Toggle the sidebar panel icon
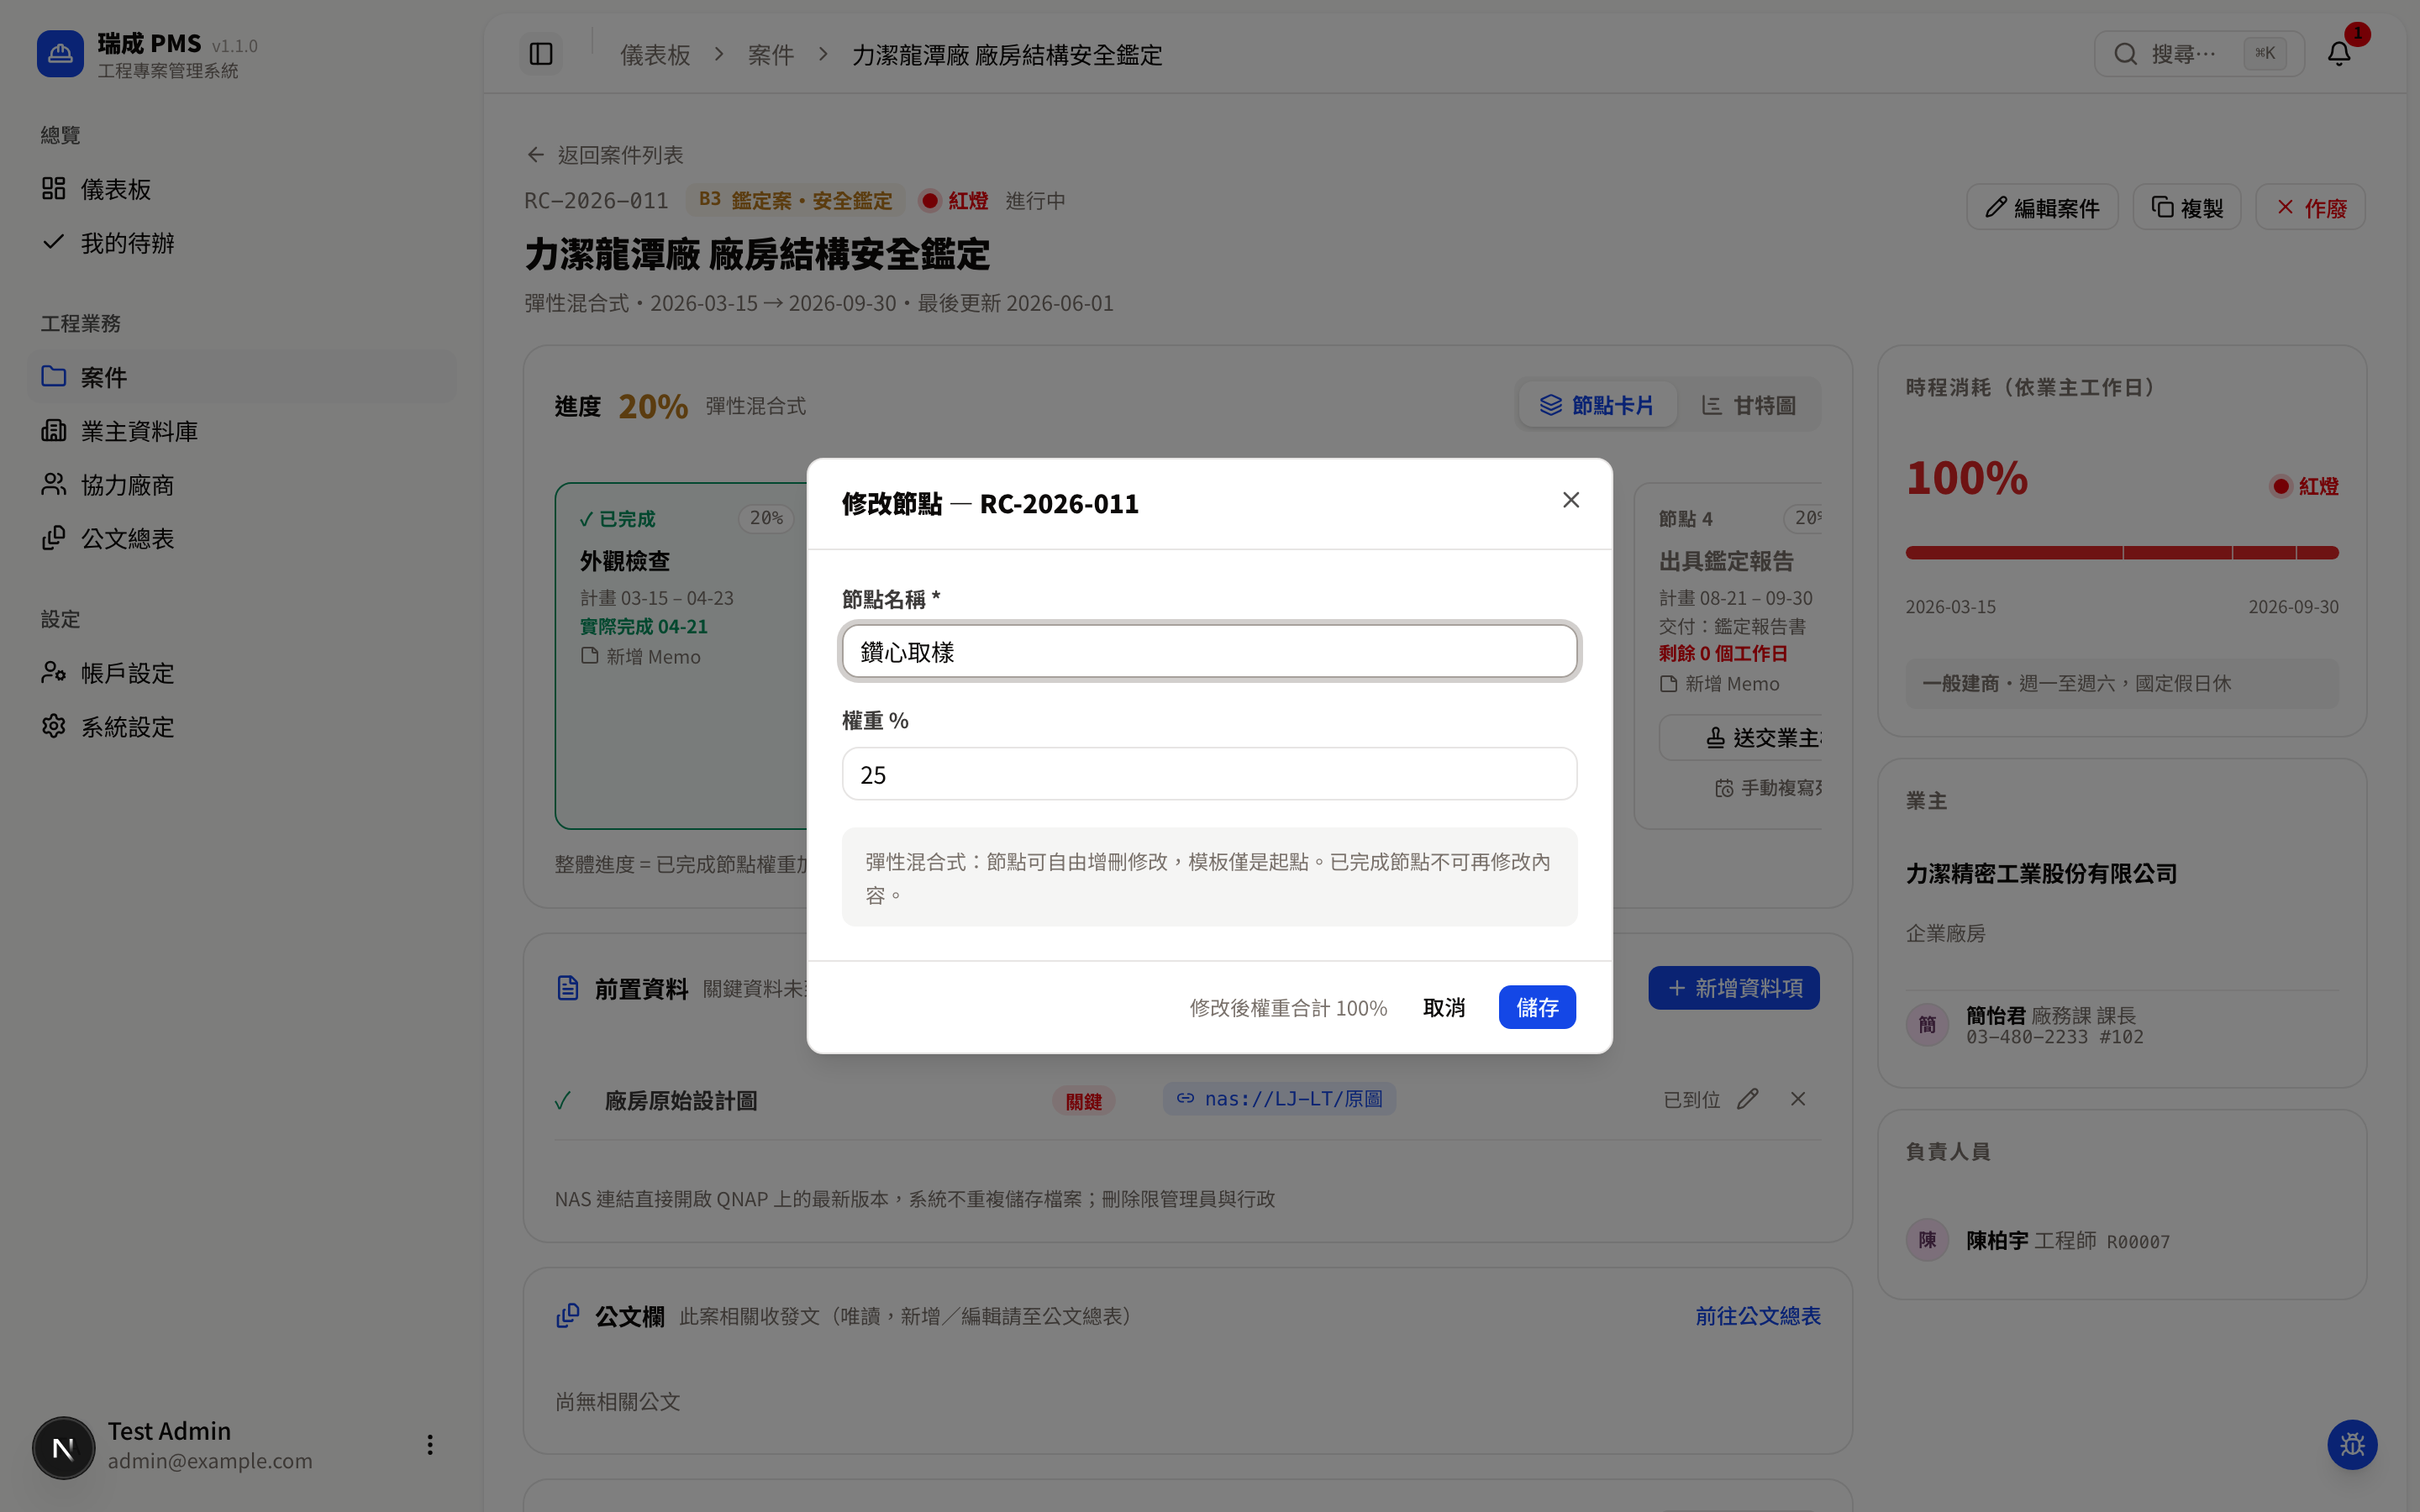This screenshot has width=2420, height=1512. (x=541, y=54)
